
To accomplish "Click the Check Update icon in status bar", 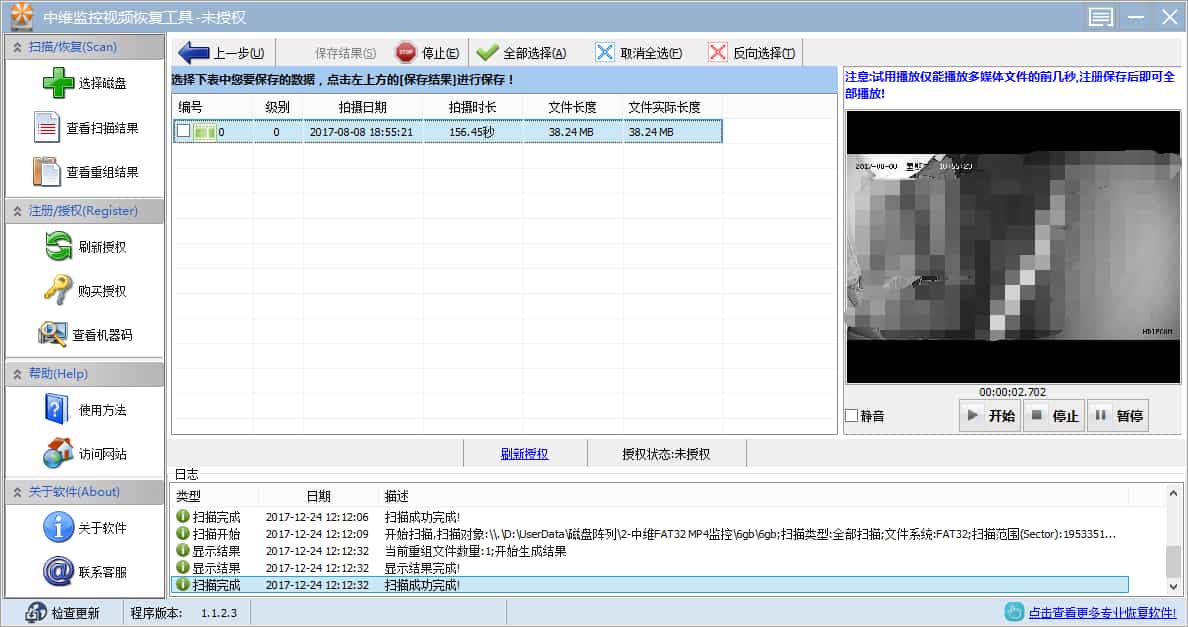I will (36, 613).
